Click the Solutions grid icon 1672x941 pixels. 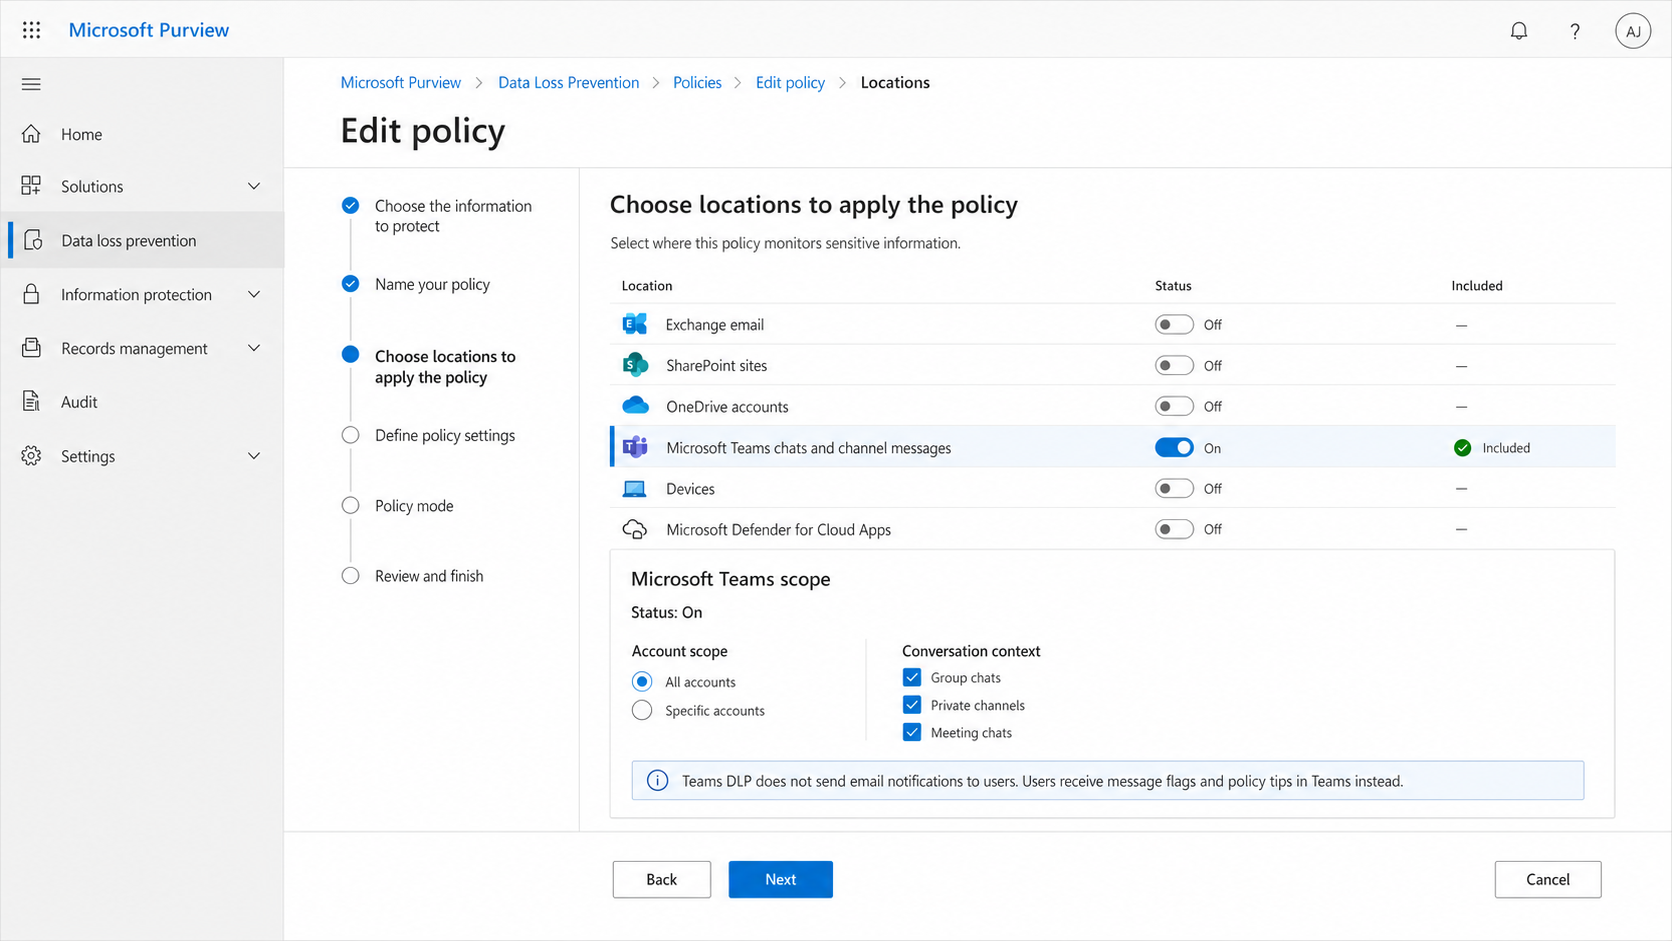pyautogui.click(x=31, y=186)
